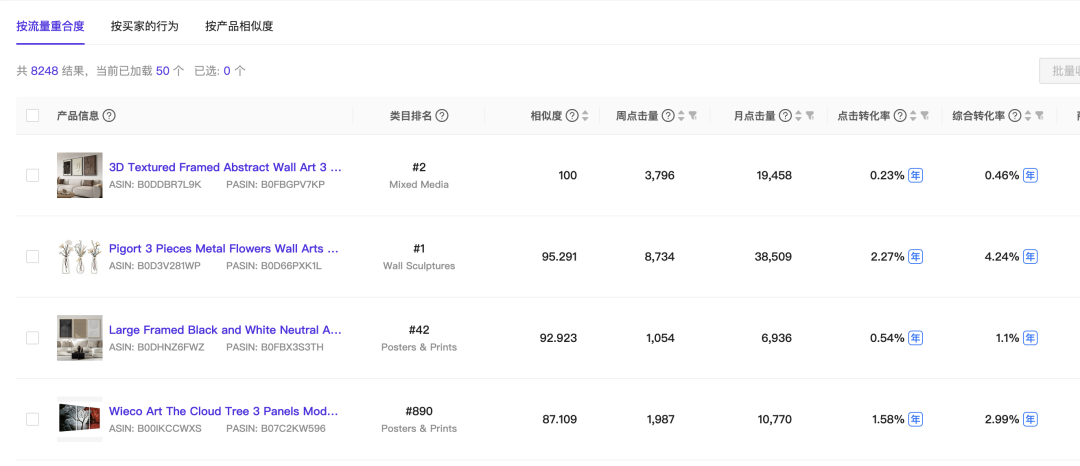Open thumbnail of 3D Textured Framed wall art
The height and width of the screenshot is (466, 1080).
coord(80,175)
